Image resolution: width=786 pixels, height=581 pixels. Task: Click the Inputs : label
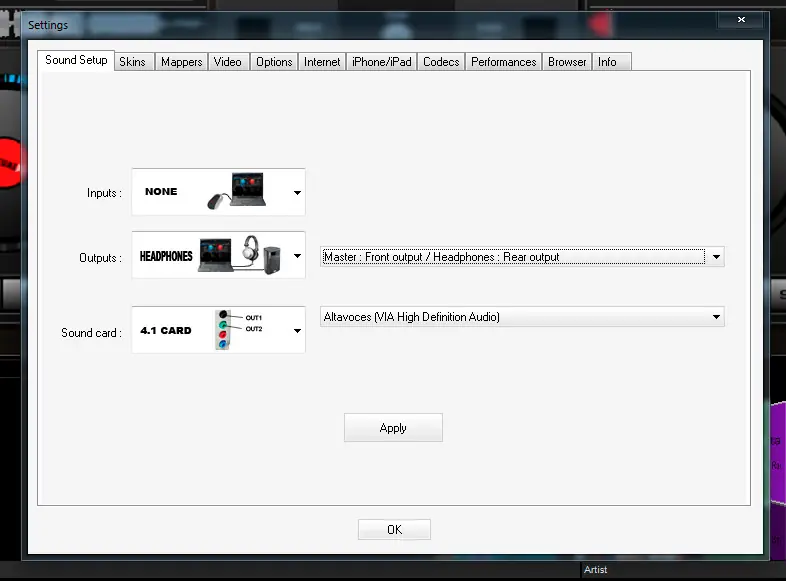click(104, 193)
